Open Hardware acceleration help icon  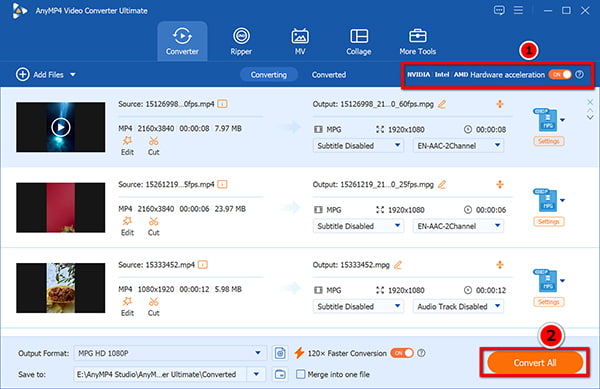tap(580, 74)
